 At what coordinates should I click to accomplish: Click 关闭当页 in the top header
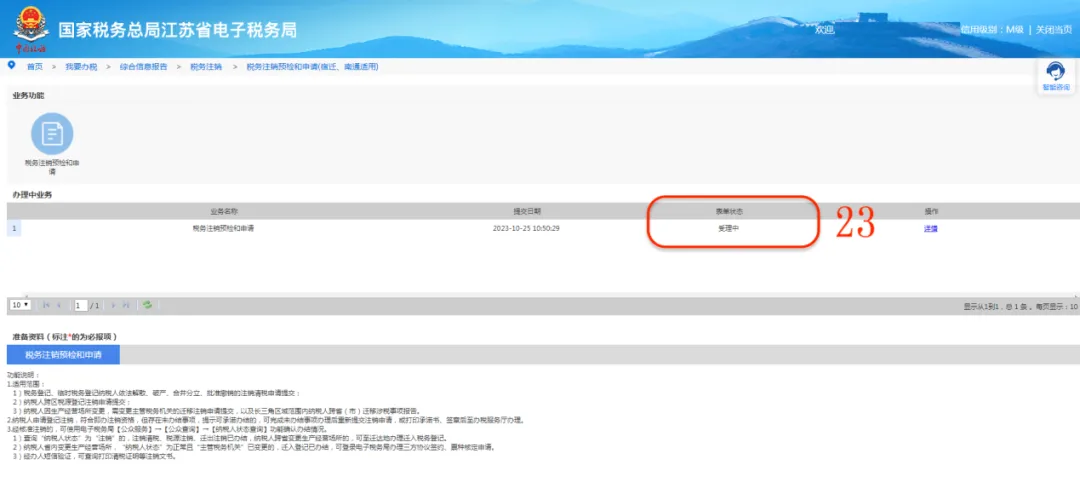point(1054,30)
